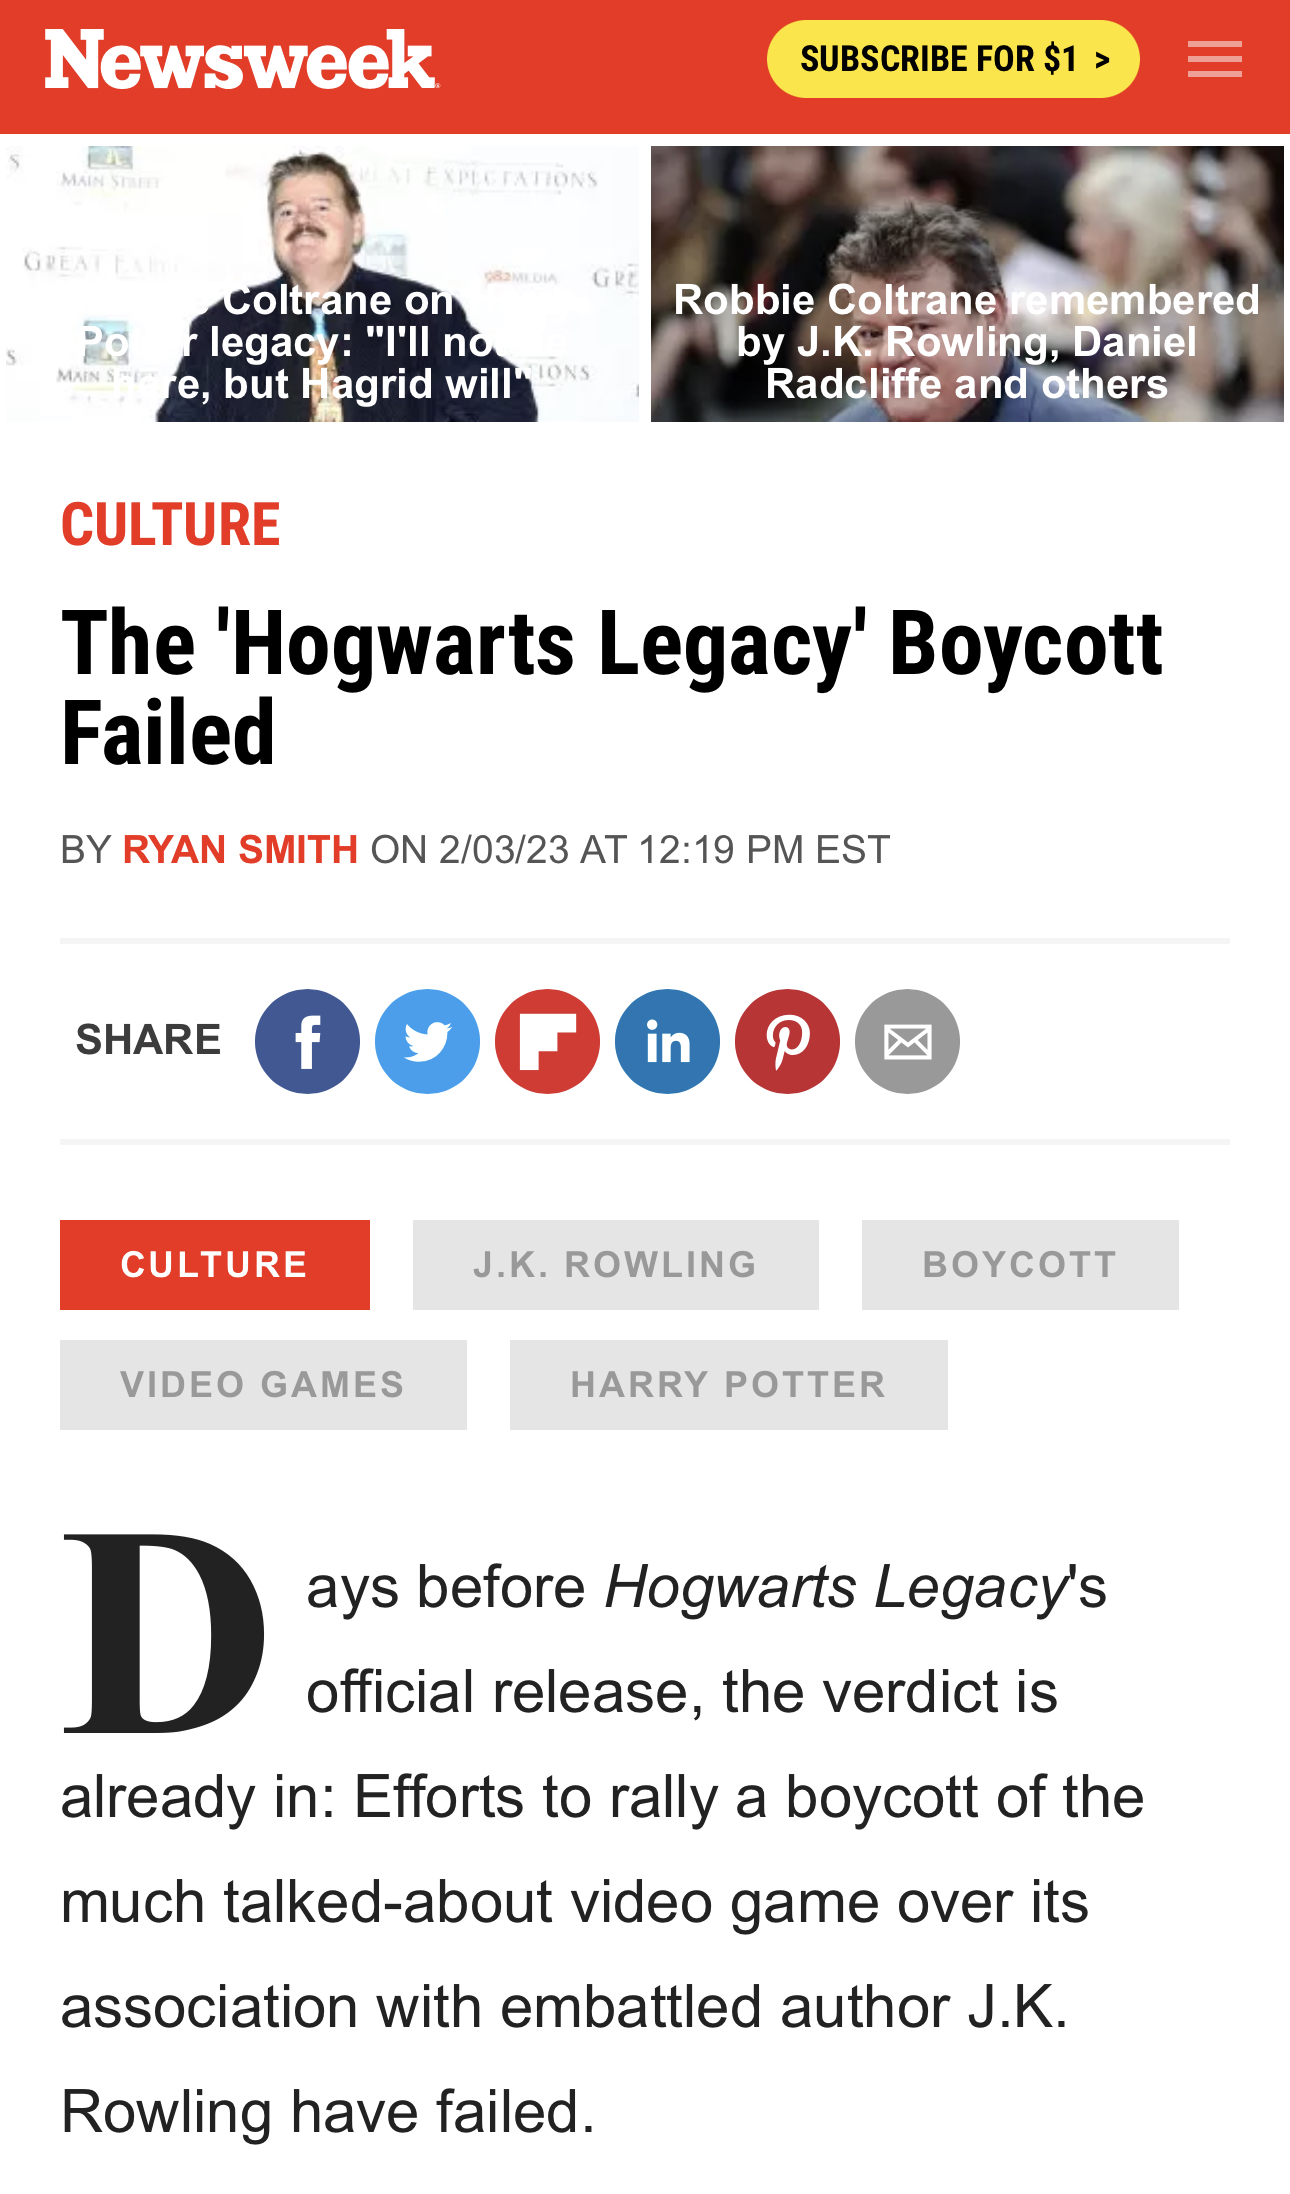Share article on Pinterest
Viewport: 1290px width, 2194px height.
click(x=787, y=1041)
